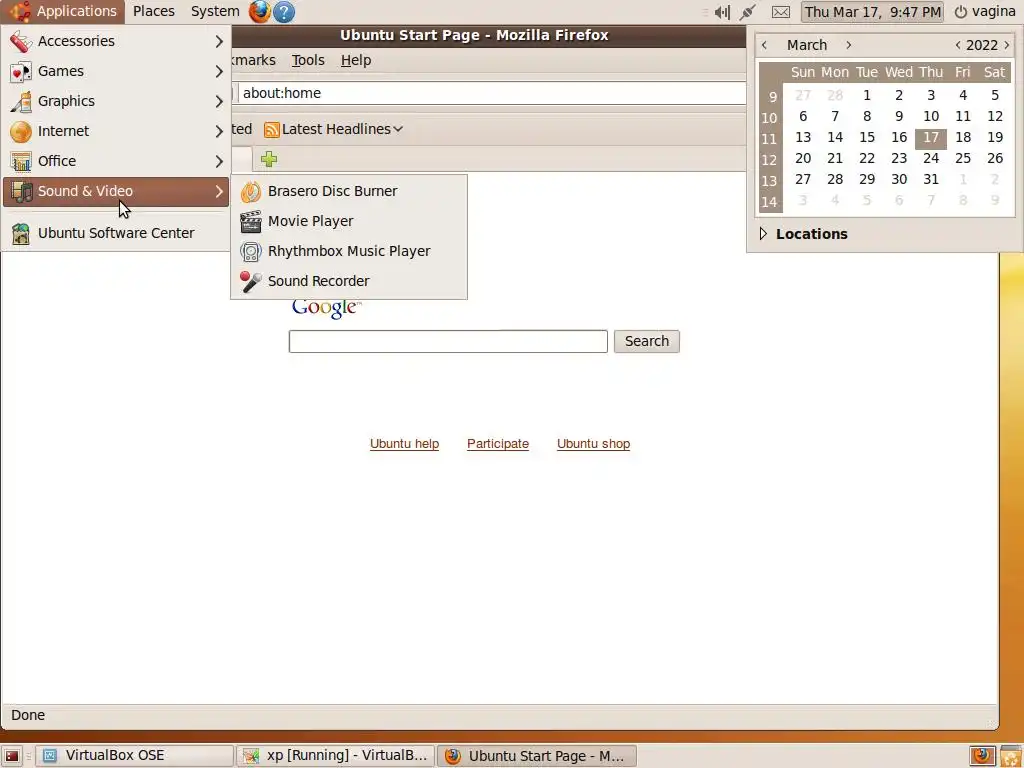Click the Games cards icon
Viewport: 1024px width, 768px height.
click(x=21, y=71)
